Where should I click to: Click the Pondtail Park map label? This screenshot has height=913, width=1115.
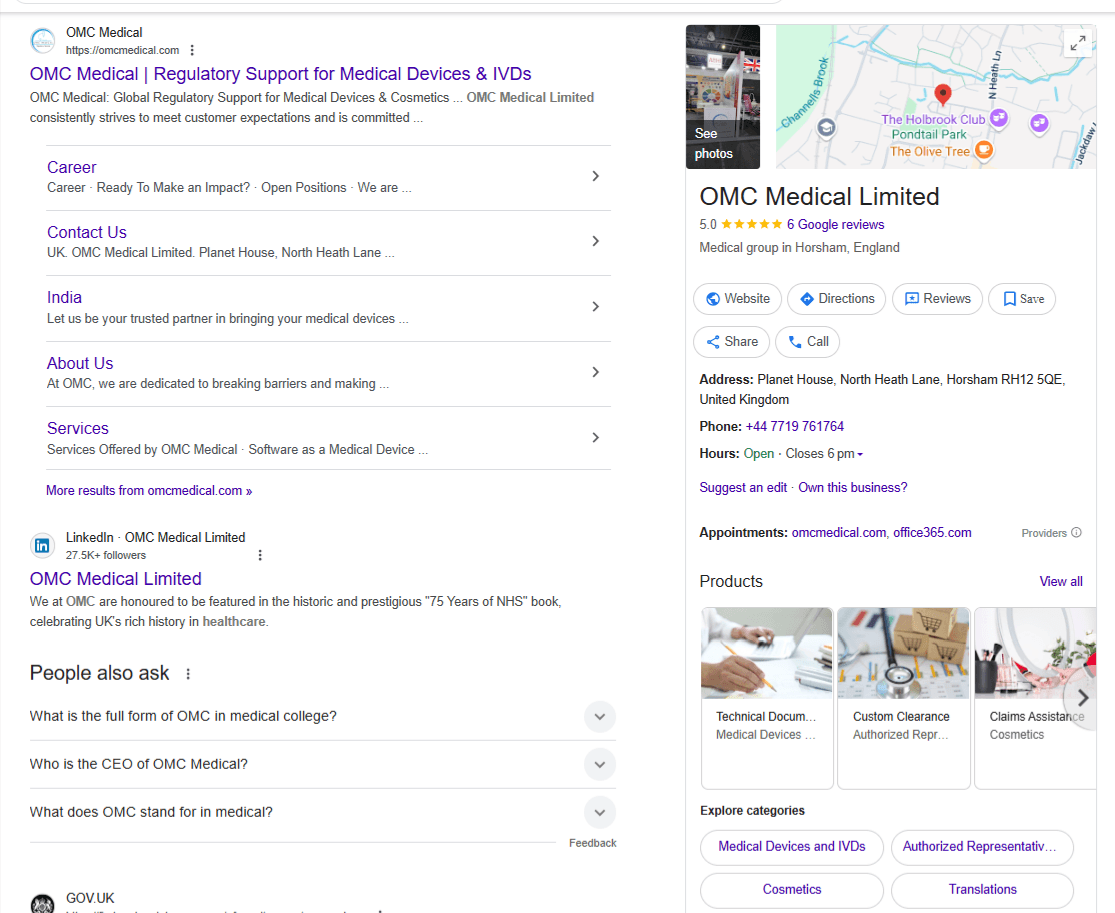pyautogui.click(x=929, y=134)
